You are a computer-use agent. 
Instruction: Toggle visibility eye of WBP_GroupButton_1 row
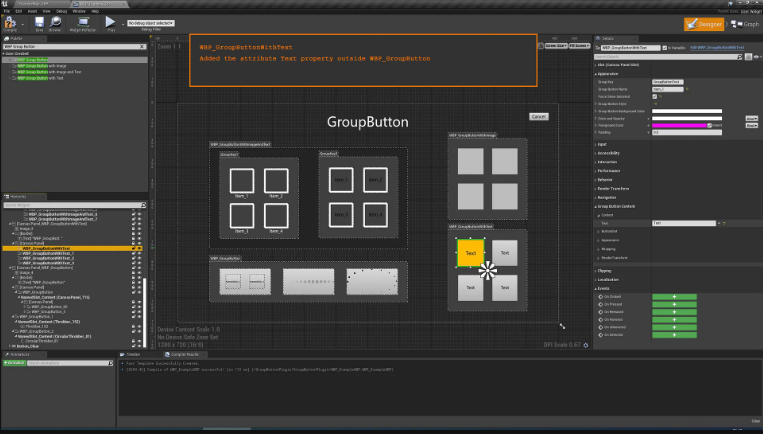pyautogui.click(x=139, y=316)
